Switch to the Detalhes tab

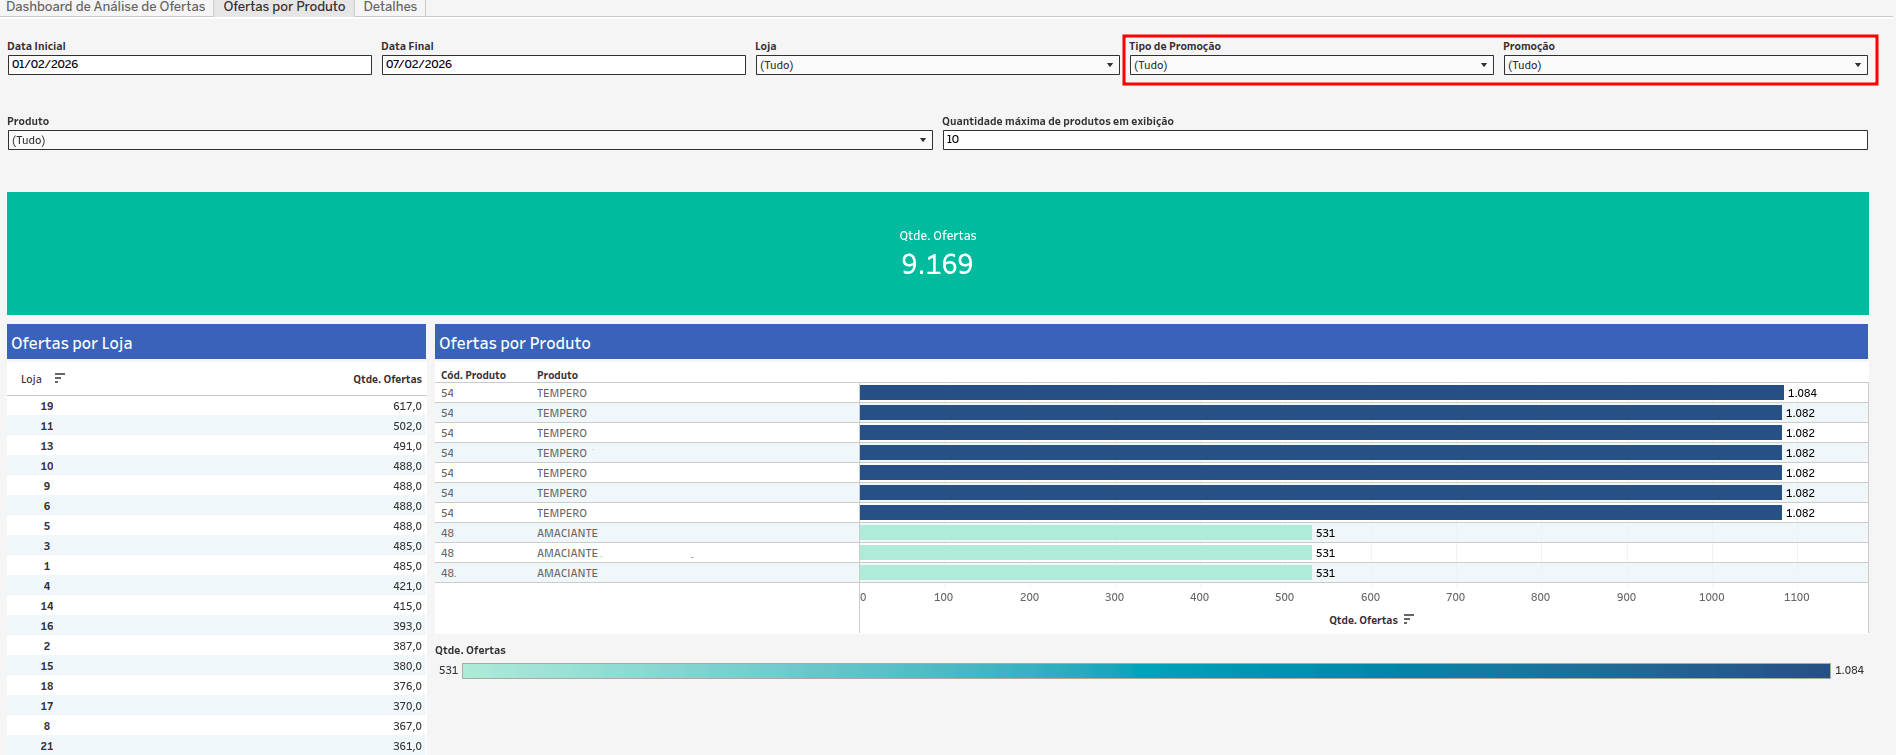390,7
